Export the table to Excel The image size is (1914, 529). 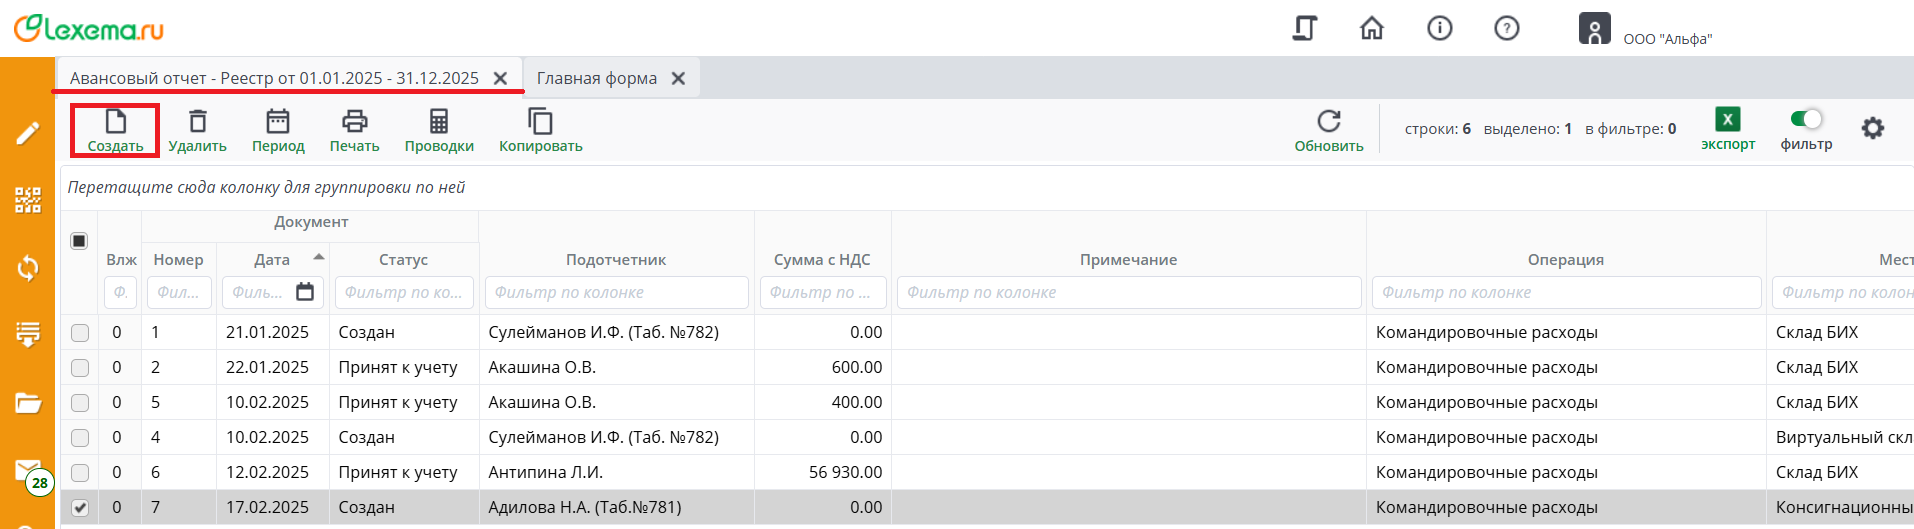pyautogui.click(x=1727, y=120)
